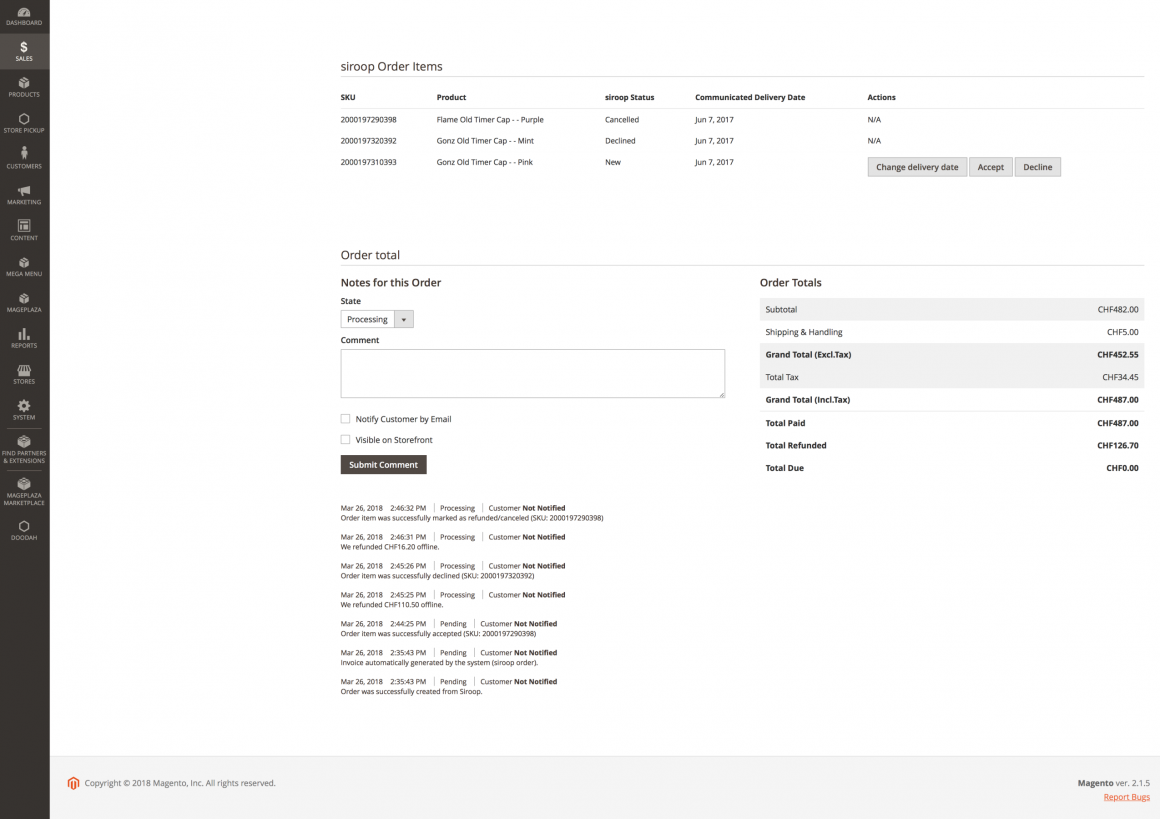
Task: Click the Cancelled siroop status
Action: click(x=622, y=120)
